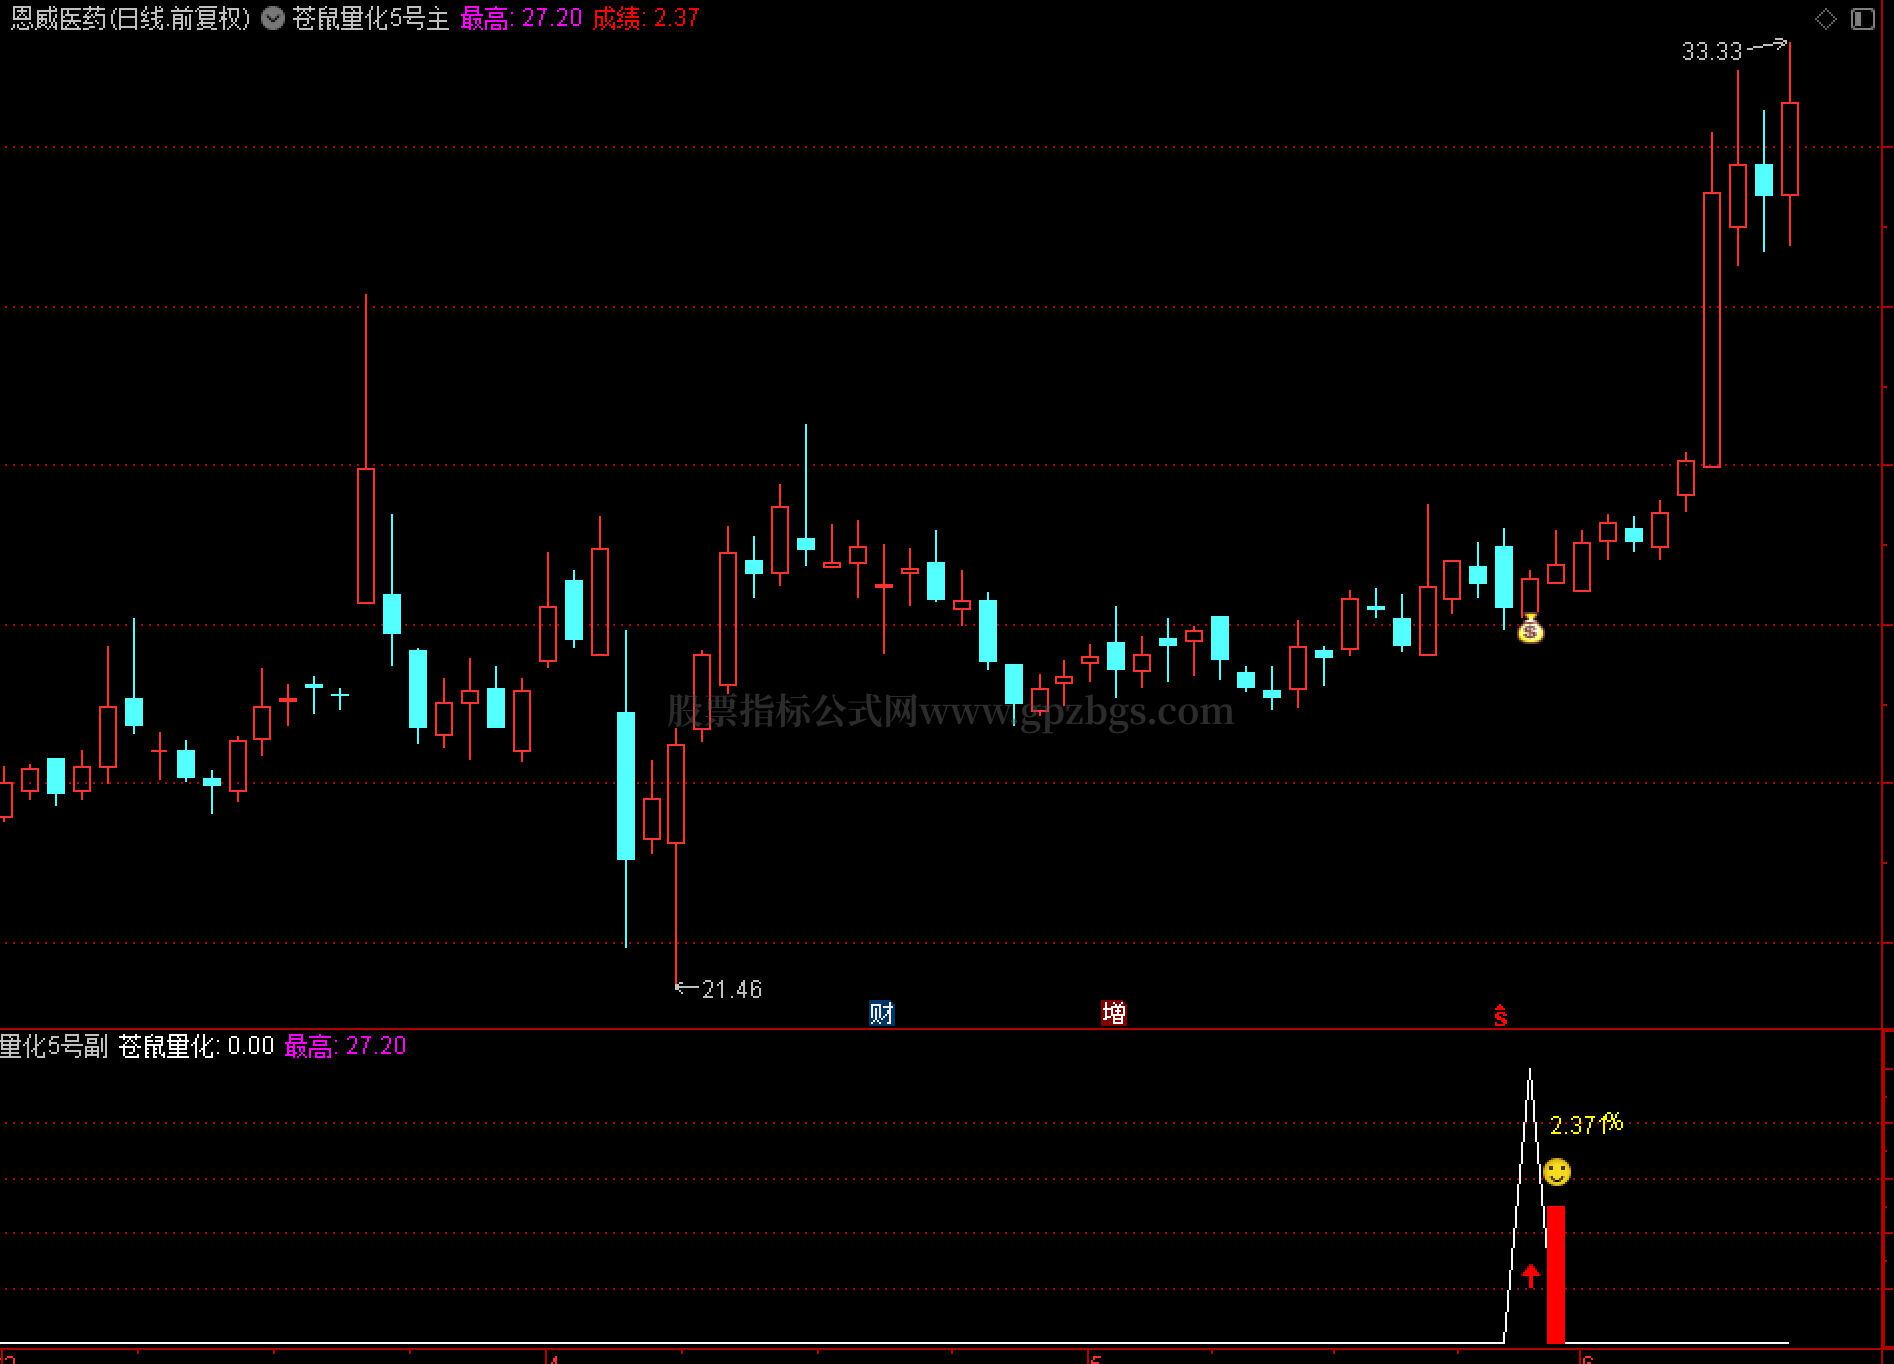Viewport: 1894px width, 1364px height.
Task: Click the 苍鼠量化: 0.00 value
Action: coord(196,1046)
